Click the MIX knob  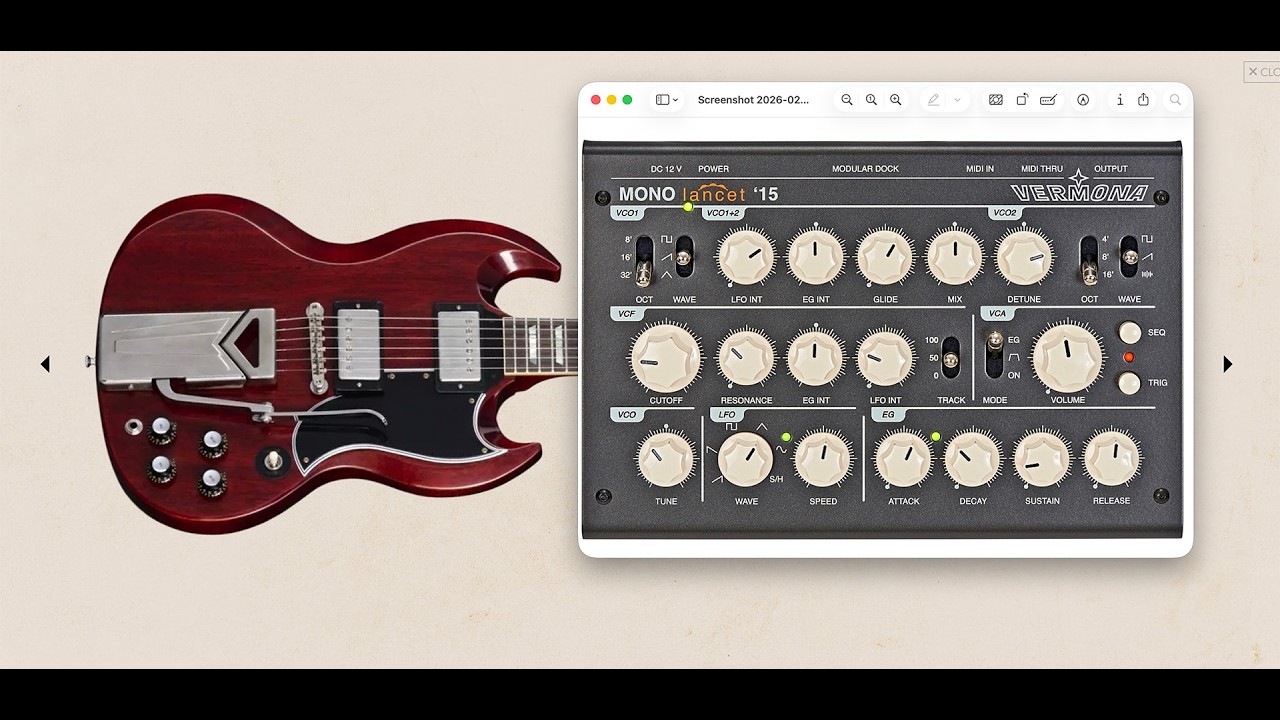[x=955, y=257]
